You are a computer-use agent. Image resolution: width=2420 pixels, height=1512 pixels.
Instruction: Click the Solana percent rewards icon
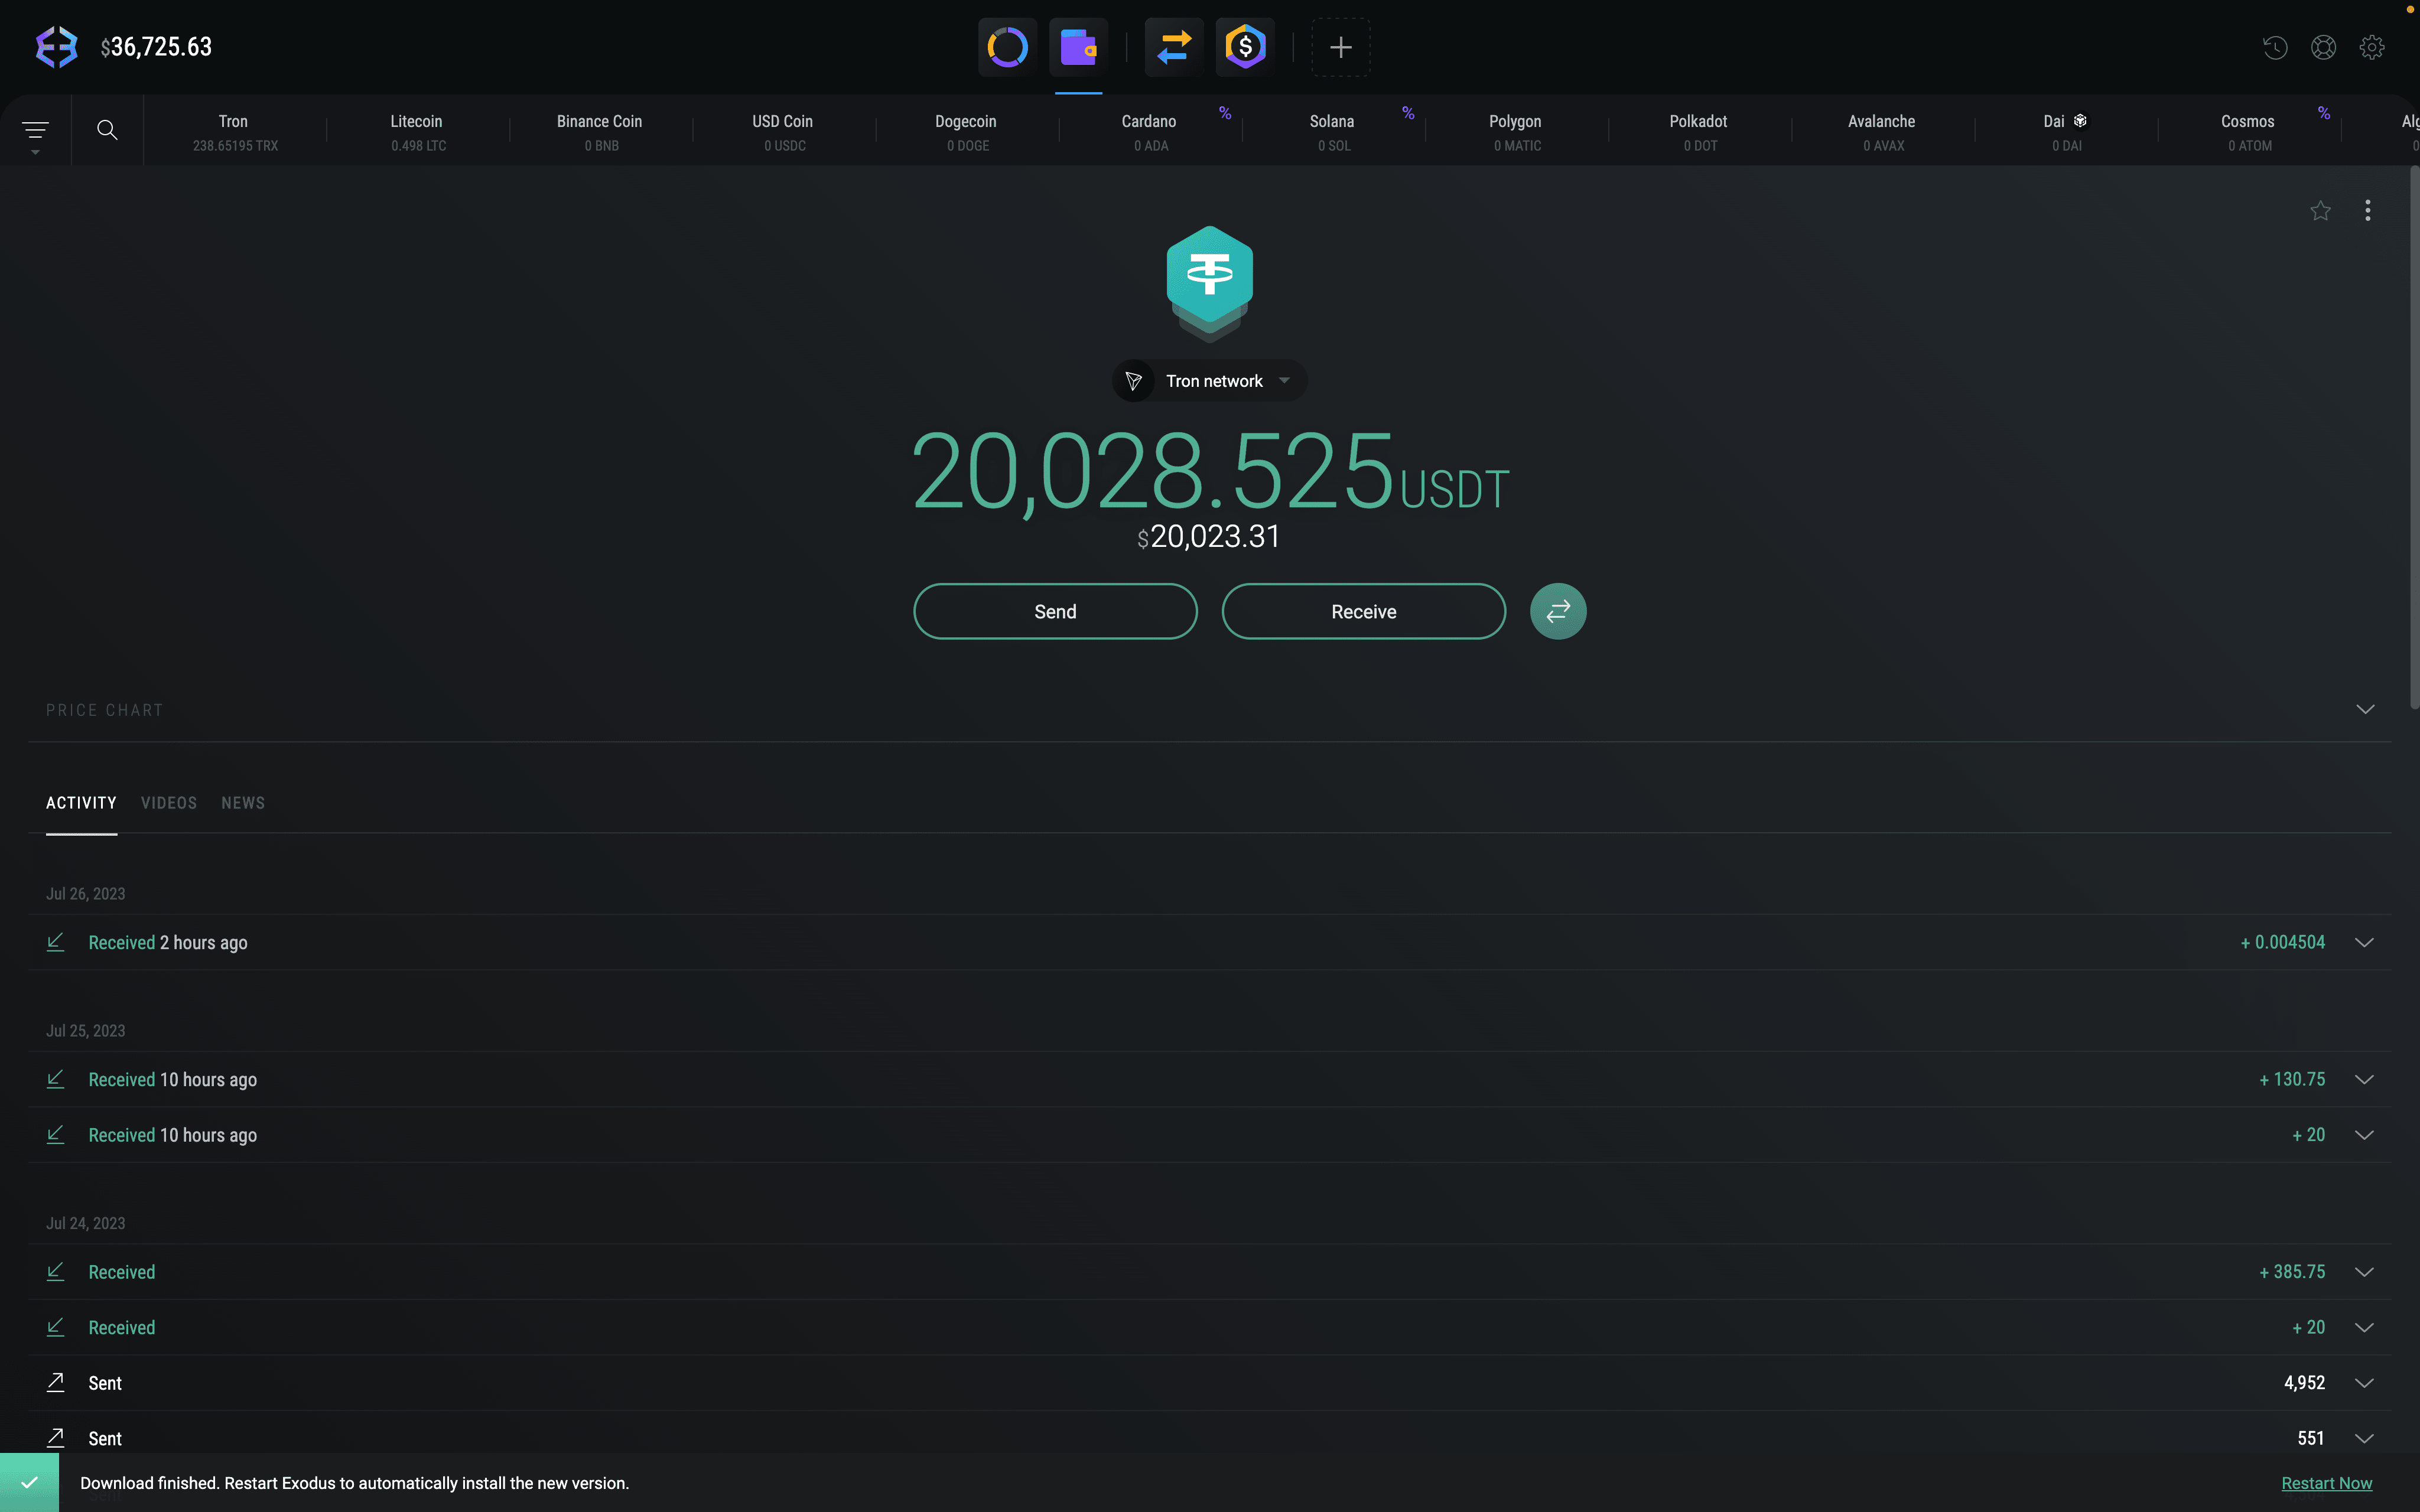(1408, 113)
